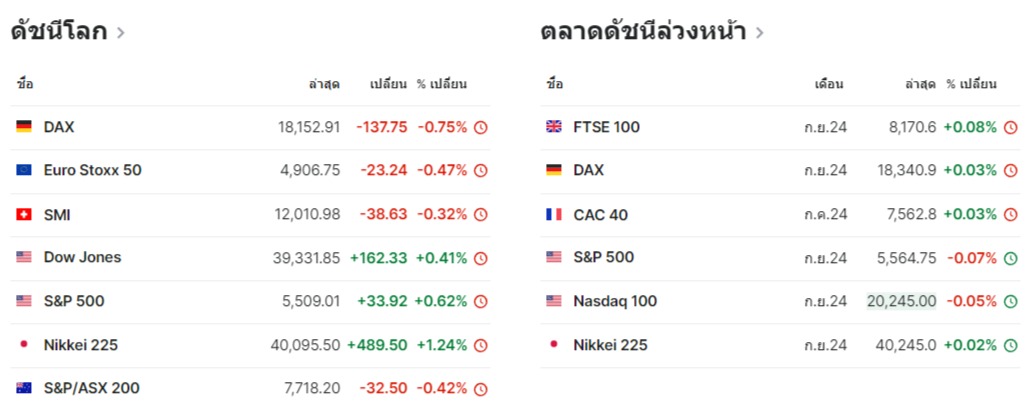Click the French flag icon for CAC 40
Viewport: 1033px width, 406px height.
coord(554,214)
